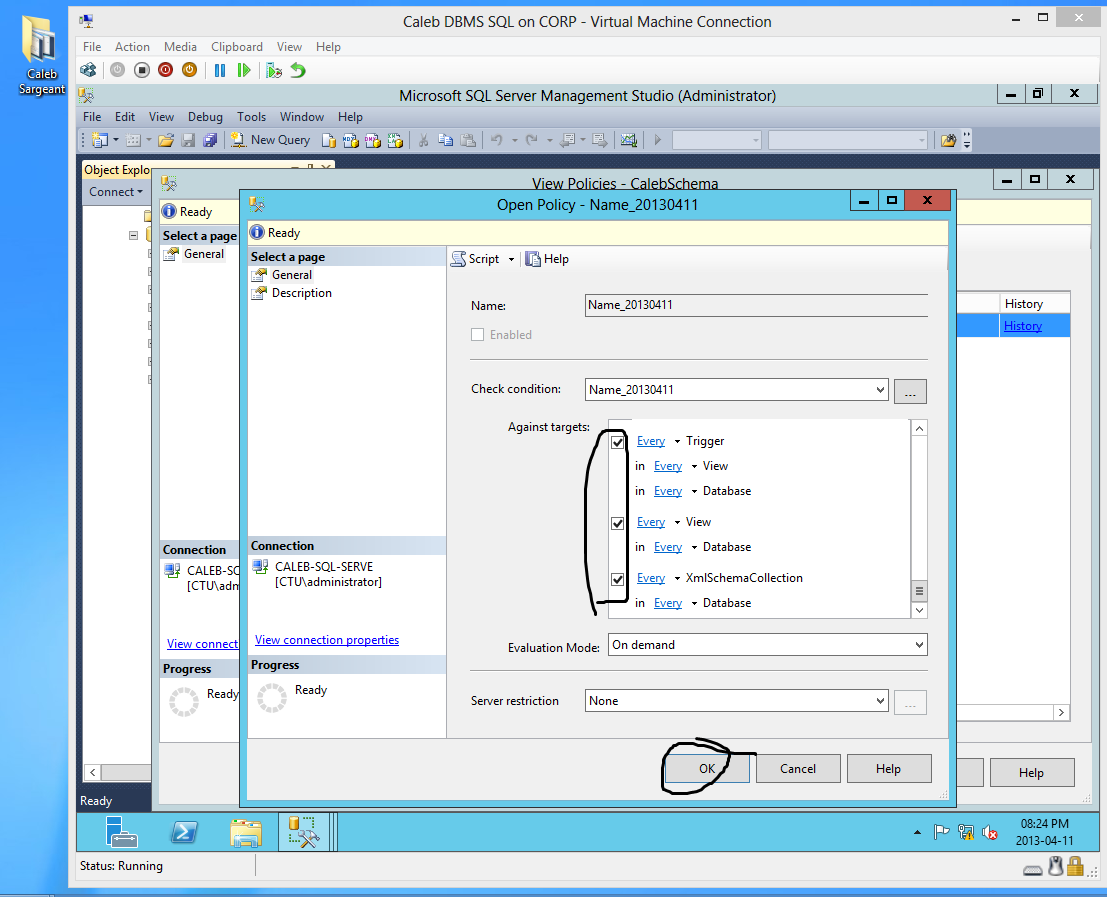1107x897 pixels.
Task: Show hidden tray icons arrow
Action: click(x=917, y=833)
